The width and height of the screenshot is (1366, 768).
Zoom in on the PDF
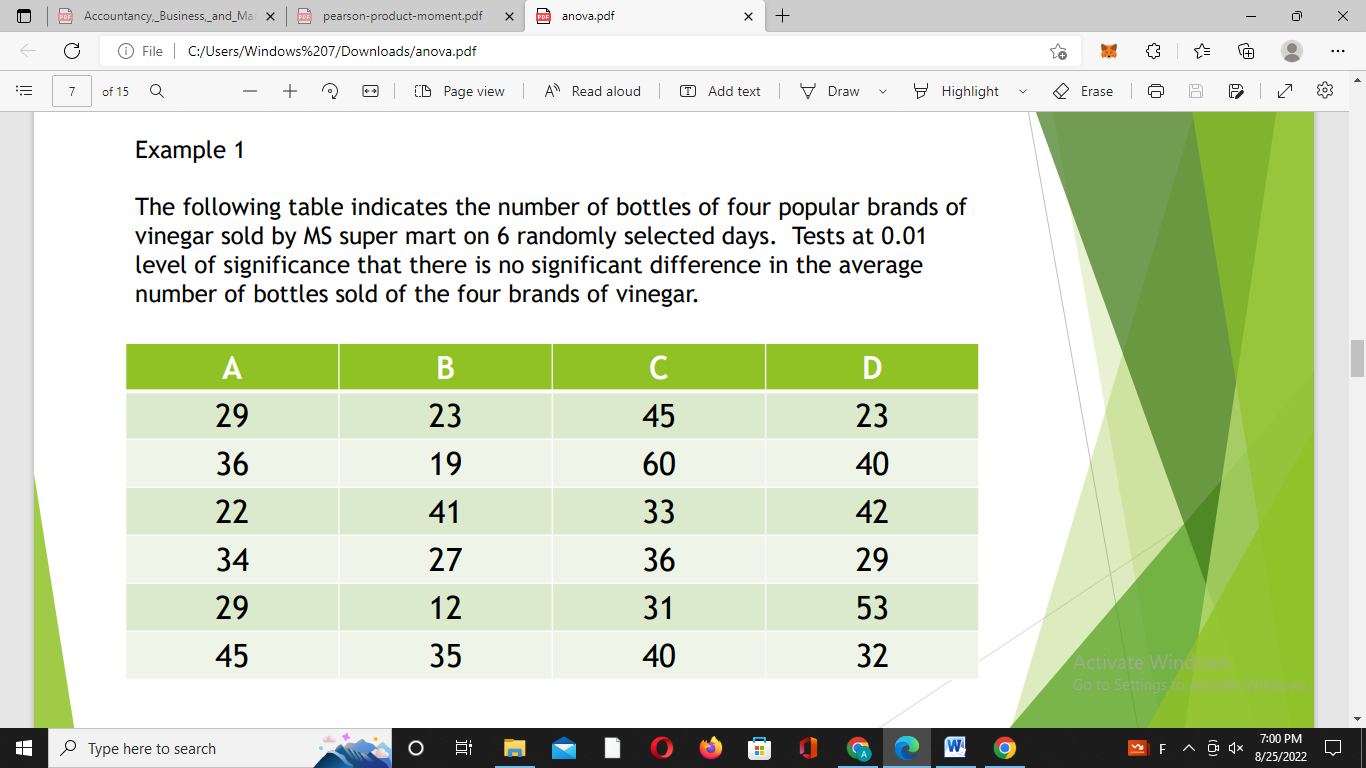[290, 91]
